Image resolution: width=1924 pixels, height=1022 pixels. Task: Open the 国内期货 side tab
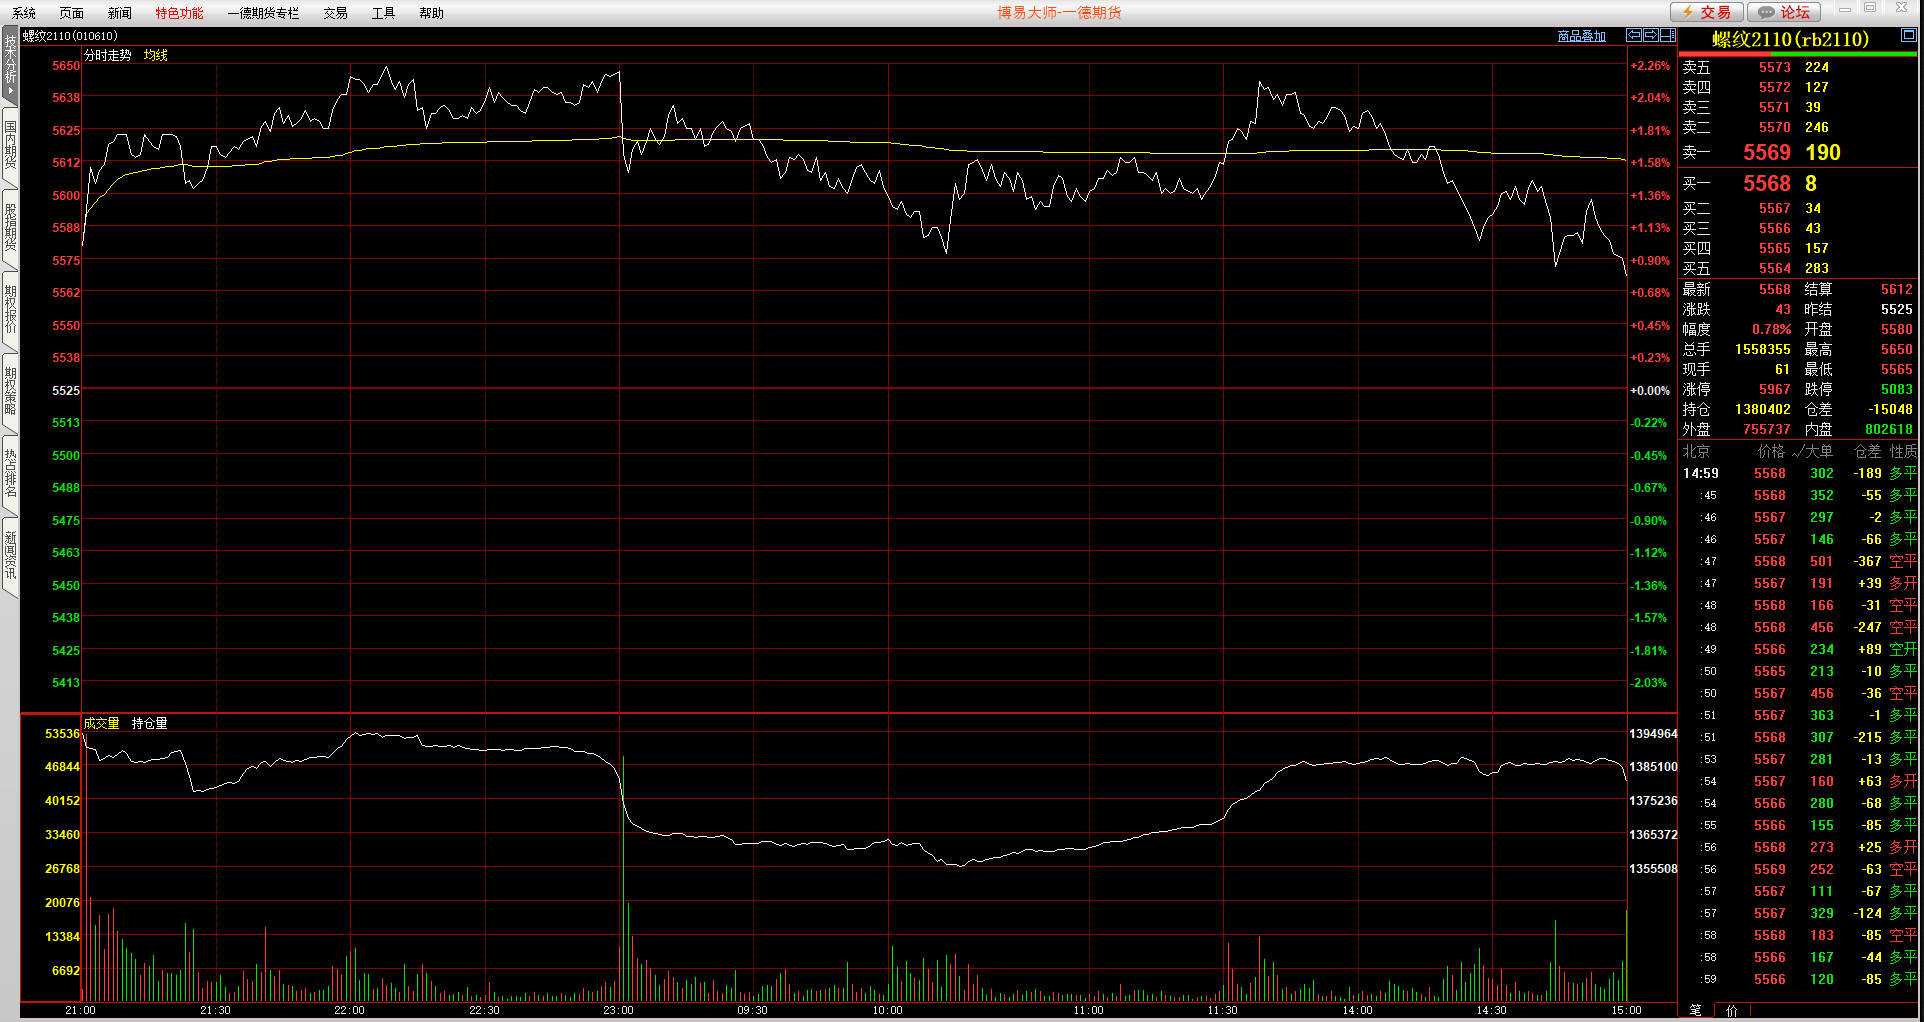10,145
